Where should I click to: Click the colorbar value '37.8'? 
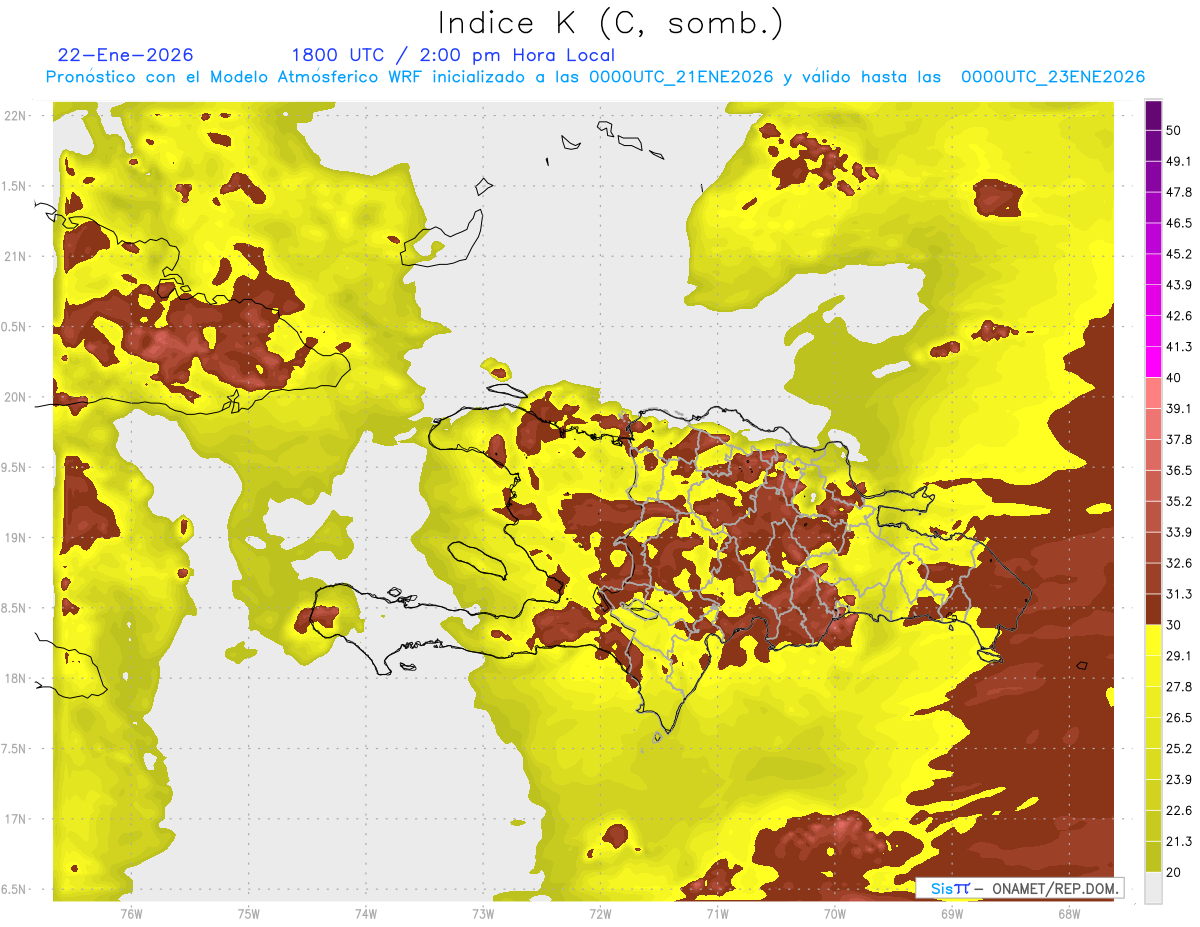[x=1179, y=439]
